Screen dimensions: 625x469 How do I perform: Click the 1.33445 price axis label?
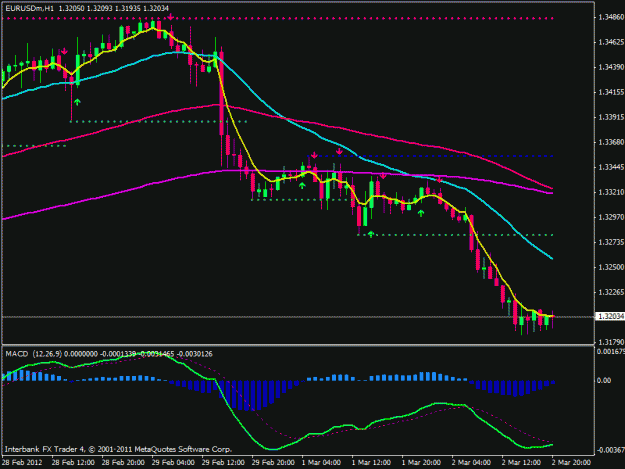point(611,167)
